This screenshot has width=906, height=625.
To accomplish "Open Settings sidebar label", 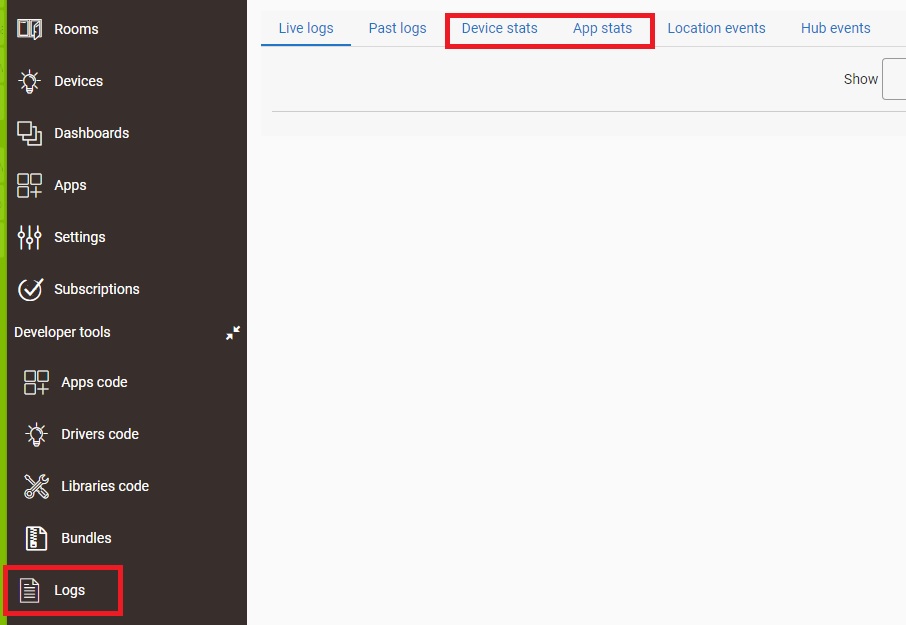I will coord(80,237).
